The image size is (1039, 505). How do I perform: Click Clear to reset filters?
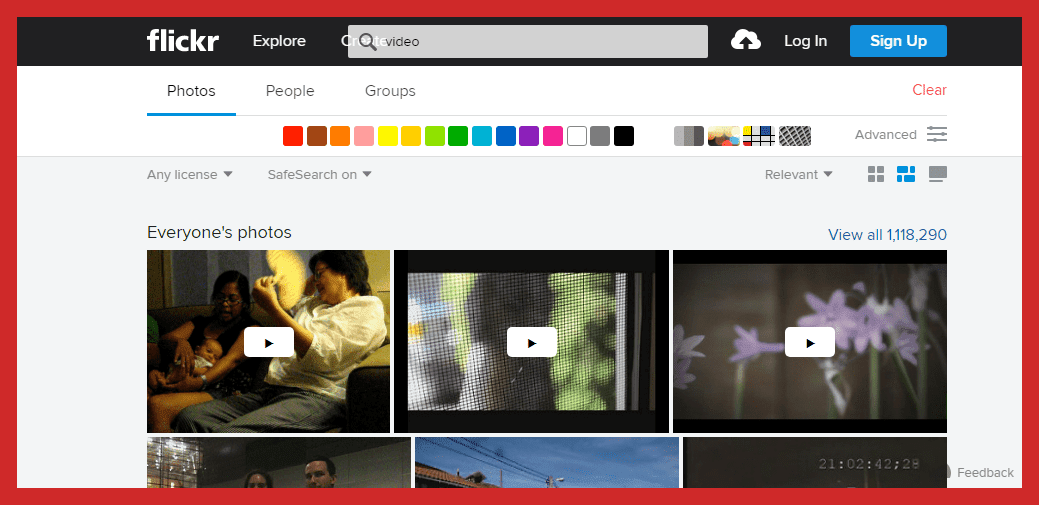929,90
